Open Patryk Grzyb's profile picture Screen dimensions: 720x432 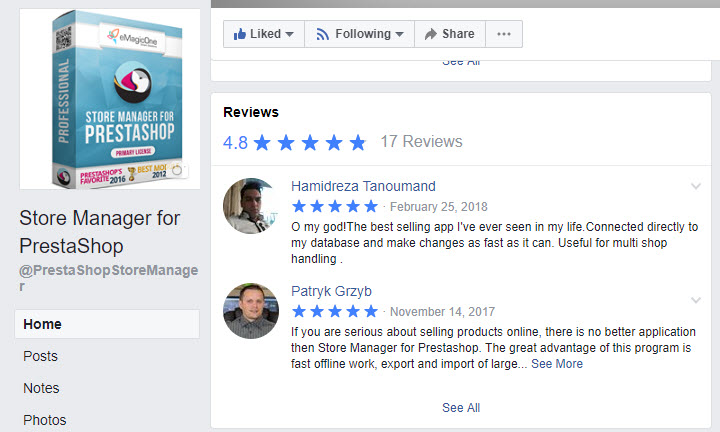[251, 311]
